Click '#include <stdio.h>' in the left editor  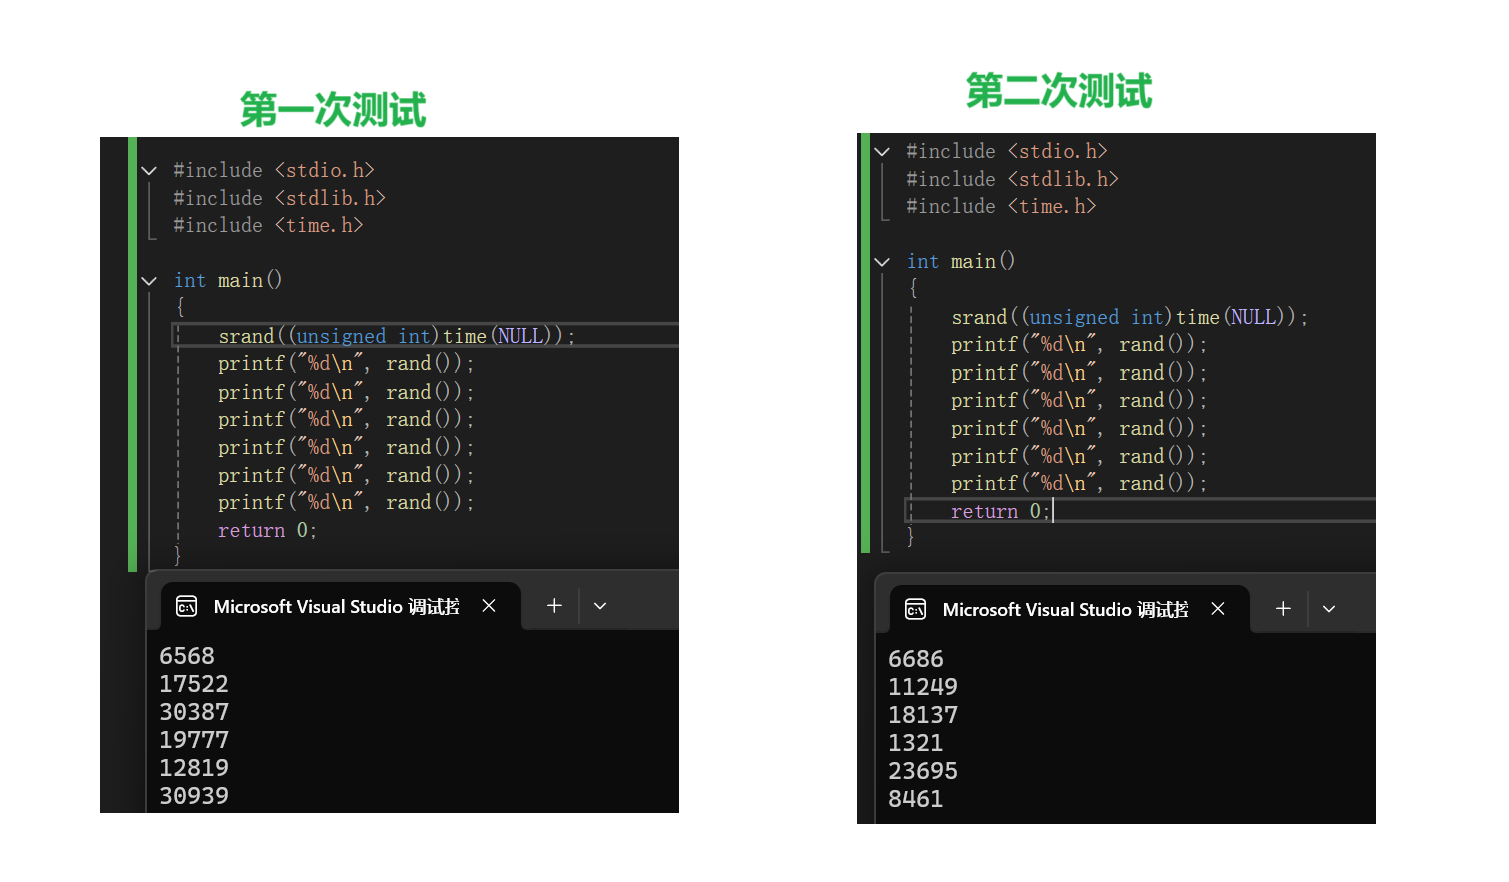pyautogui.click(x=274, y=171)
